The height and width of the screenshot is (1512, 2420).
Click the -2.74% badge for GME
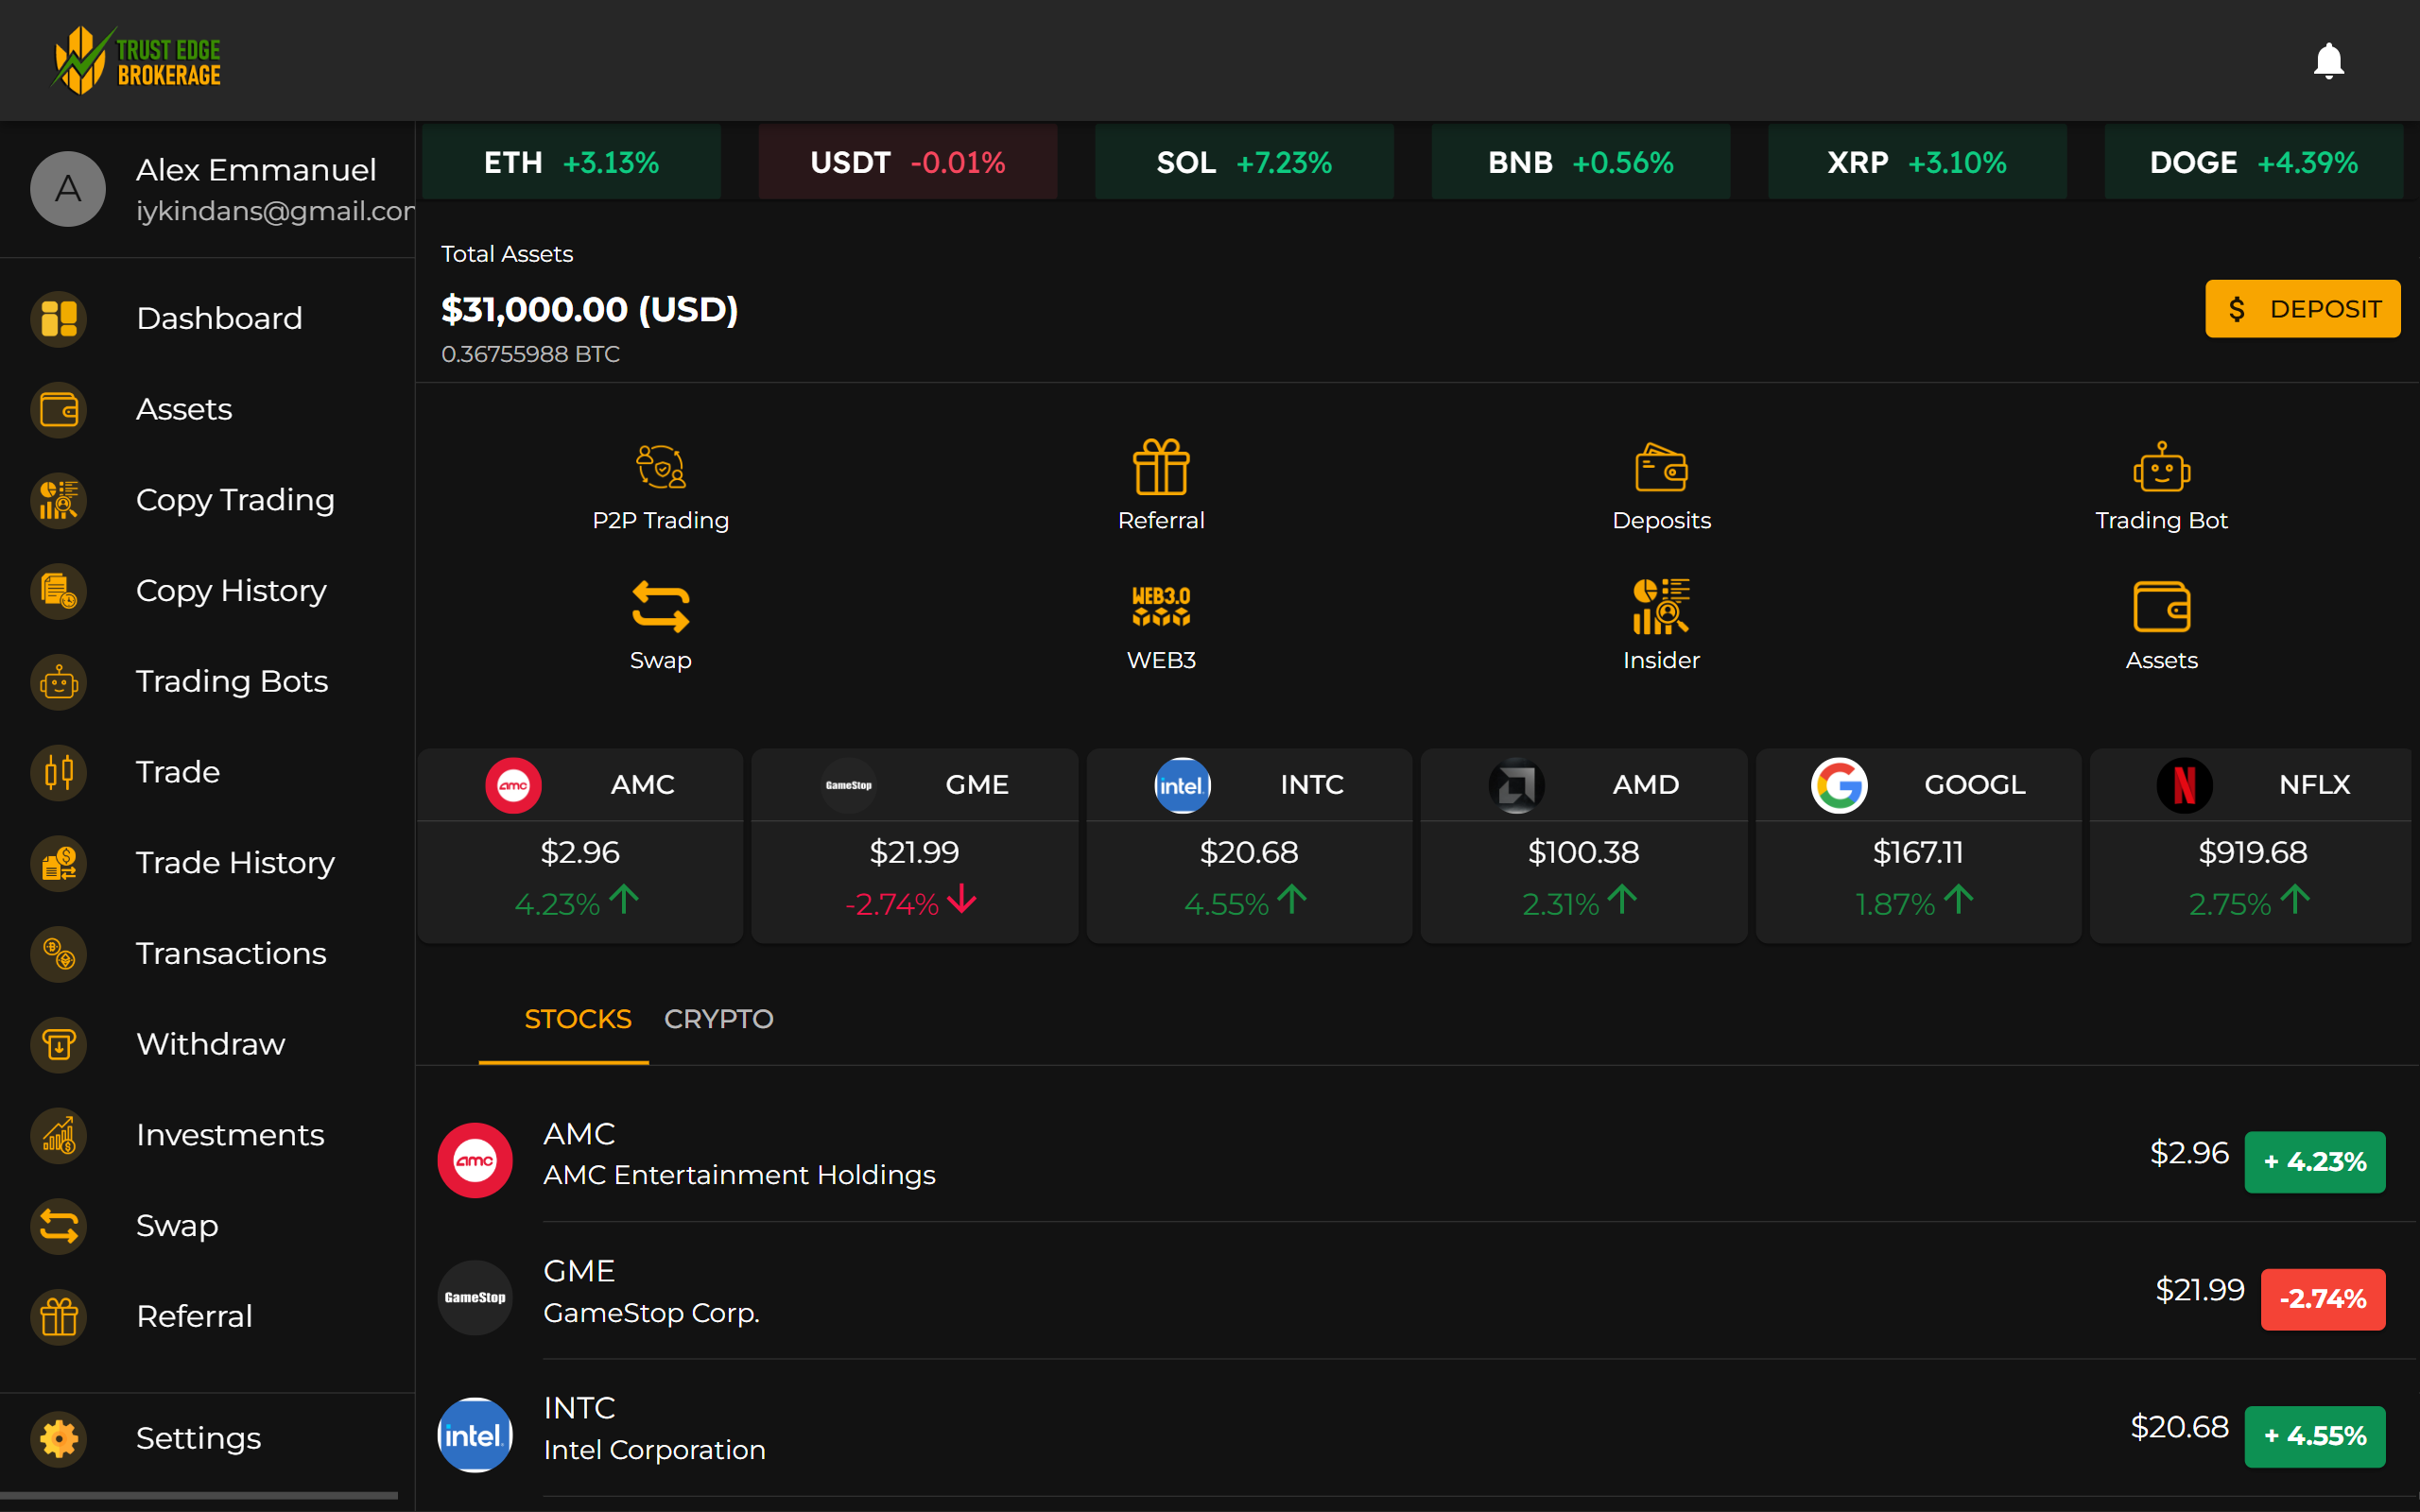click(2322, 1299)
